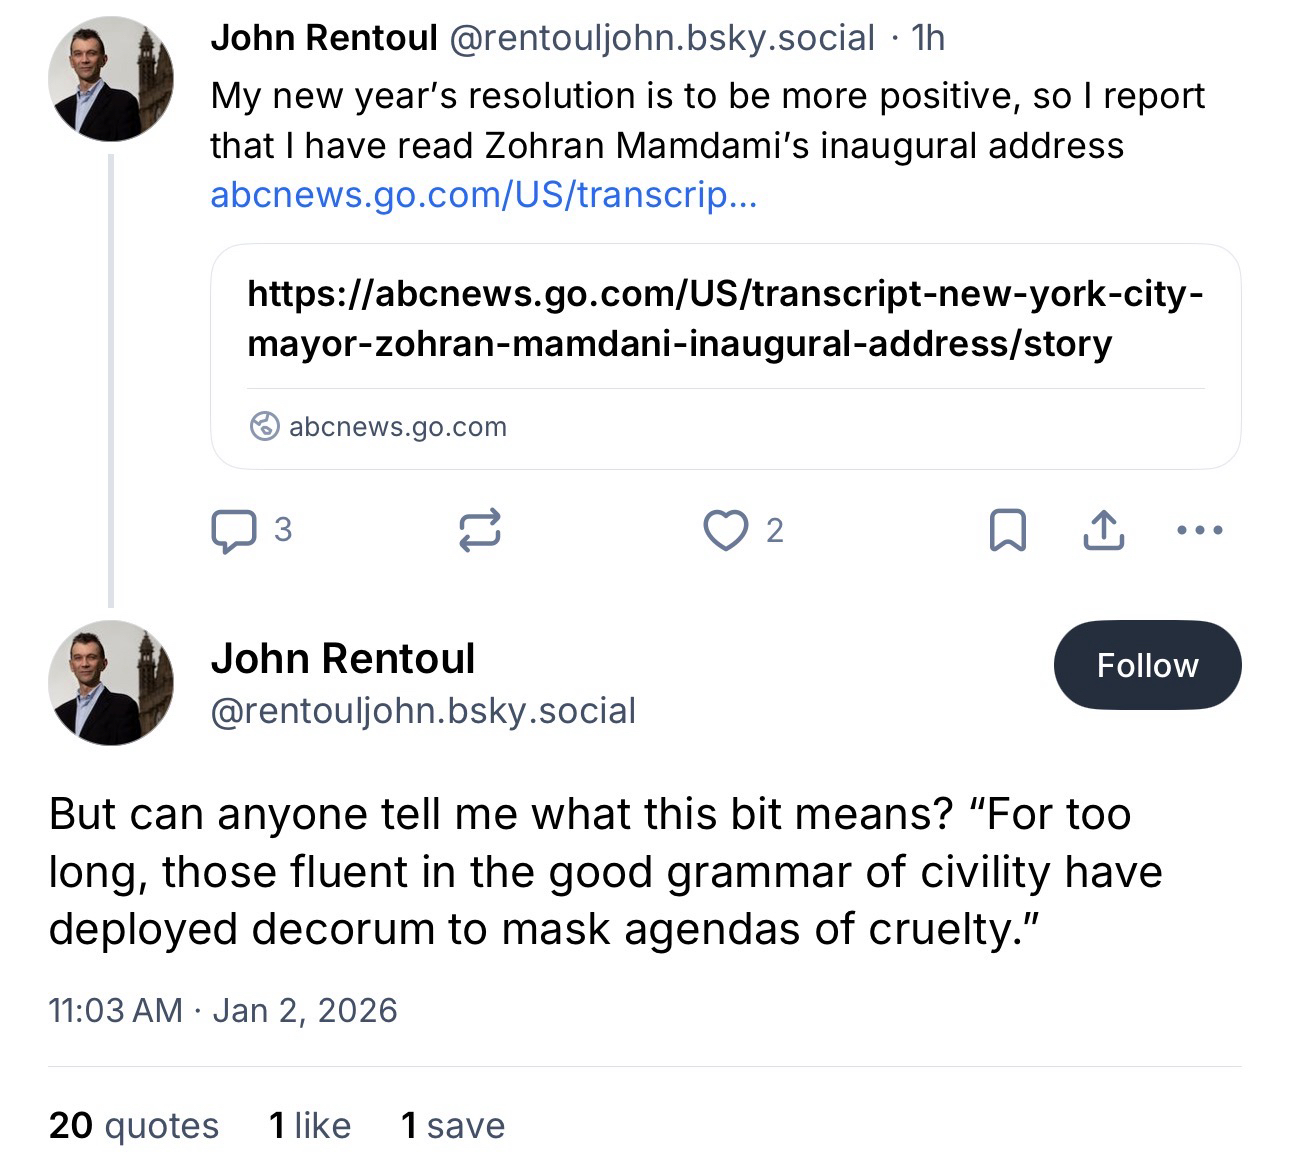Image resolution: width=1290 pixels, height=1173 pixels.
Task: Click the reply speech bubble icon
Action: 233,530
